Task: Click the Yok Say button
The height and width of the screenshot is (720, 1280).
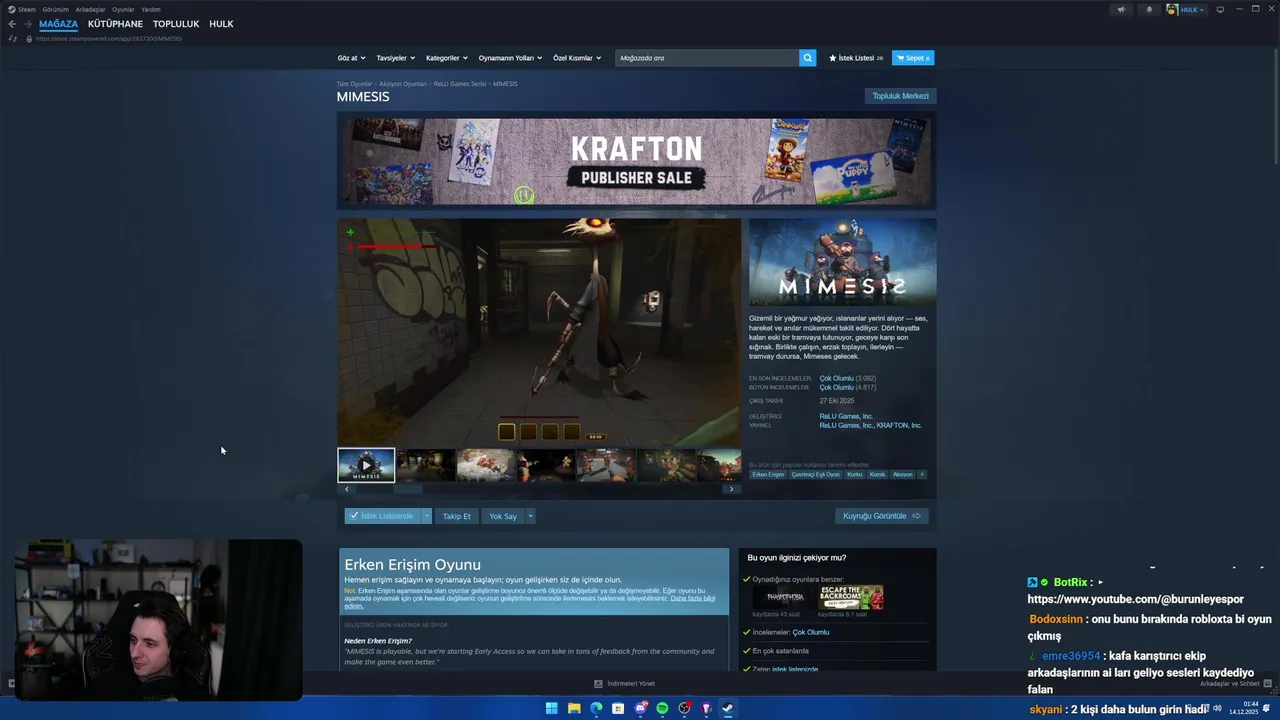Action: click(503, 516)
